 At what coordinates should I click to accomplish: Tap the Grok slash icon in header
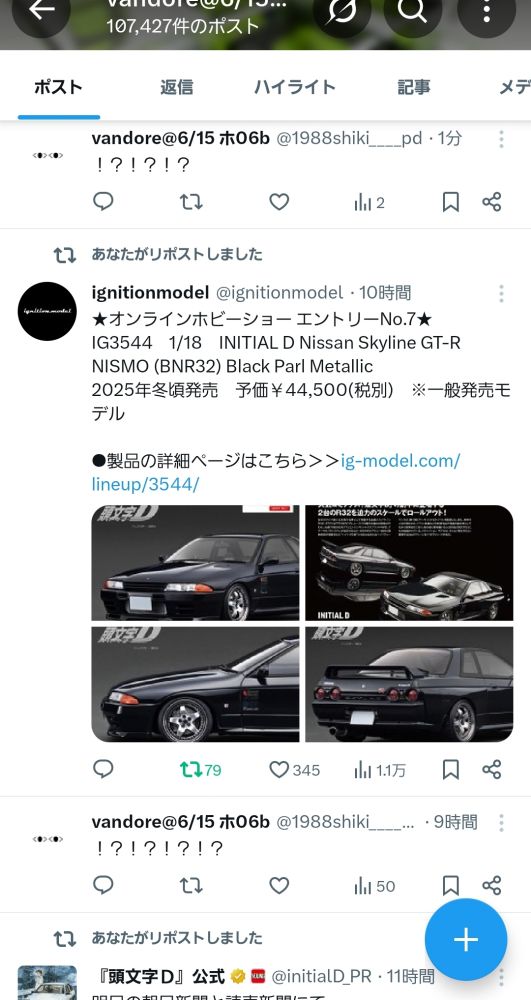pos(342,10)
